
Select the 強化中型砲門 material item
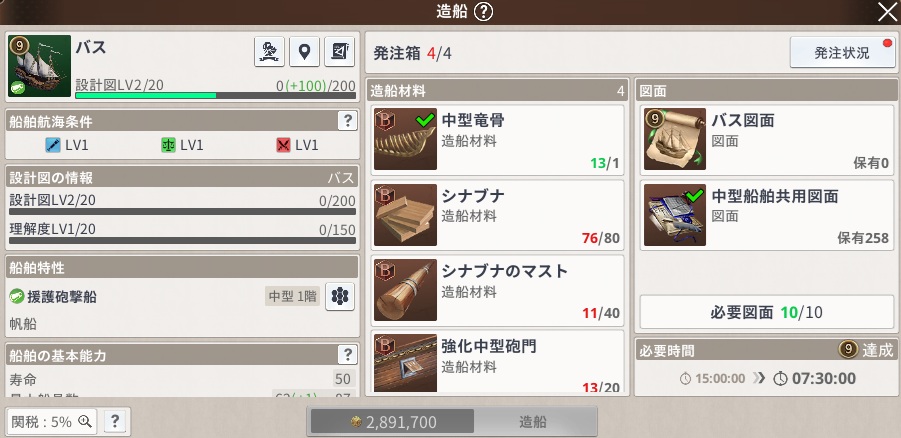point(497,362)
